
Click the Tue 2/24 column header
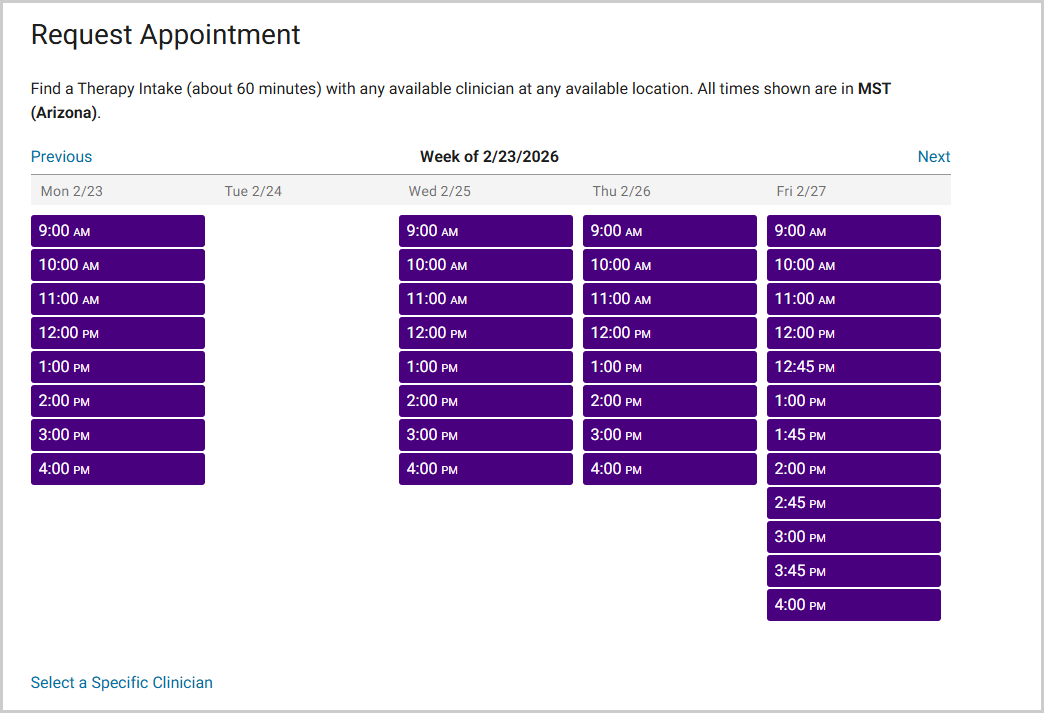(x=253, y=191)
